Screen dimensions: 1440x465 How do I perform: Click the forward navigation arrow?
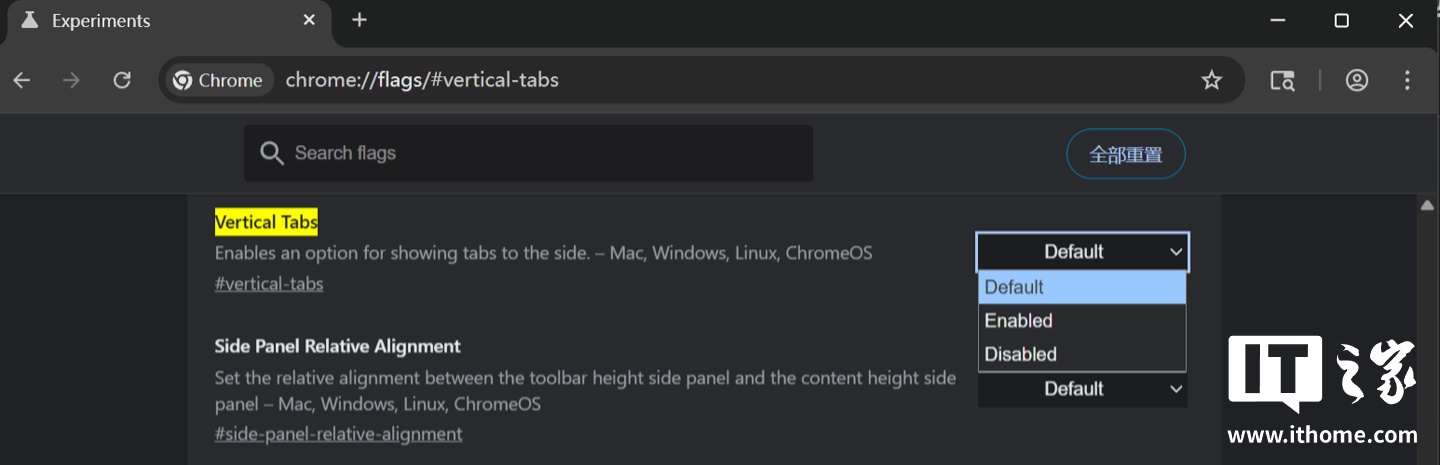pos(71,81)
